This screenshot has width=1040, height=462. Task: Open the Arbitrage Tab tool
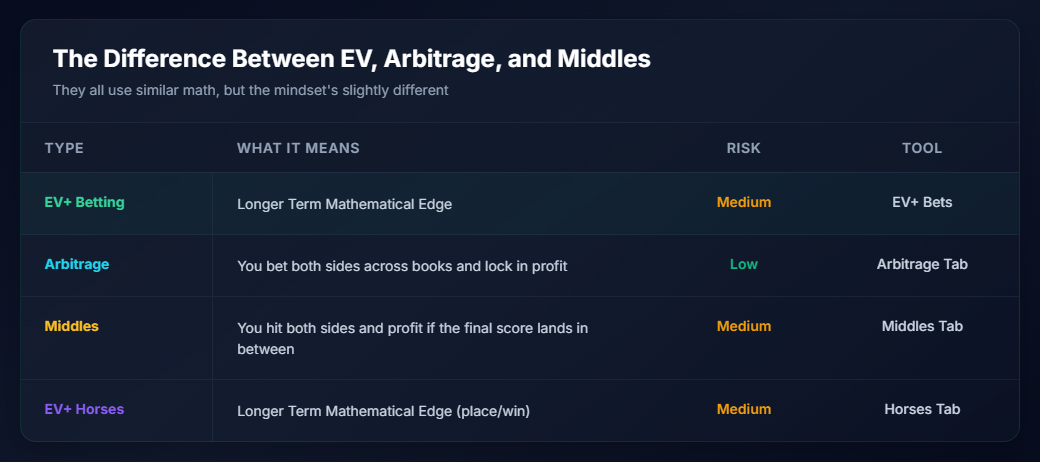point(922,265)
